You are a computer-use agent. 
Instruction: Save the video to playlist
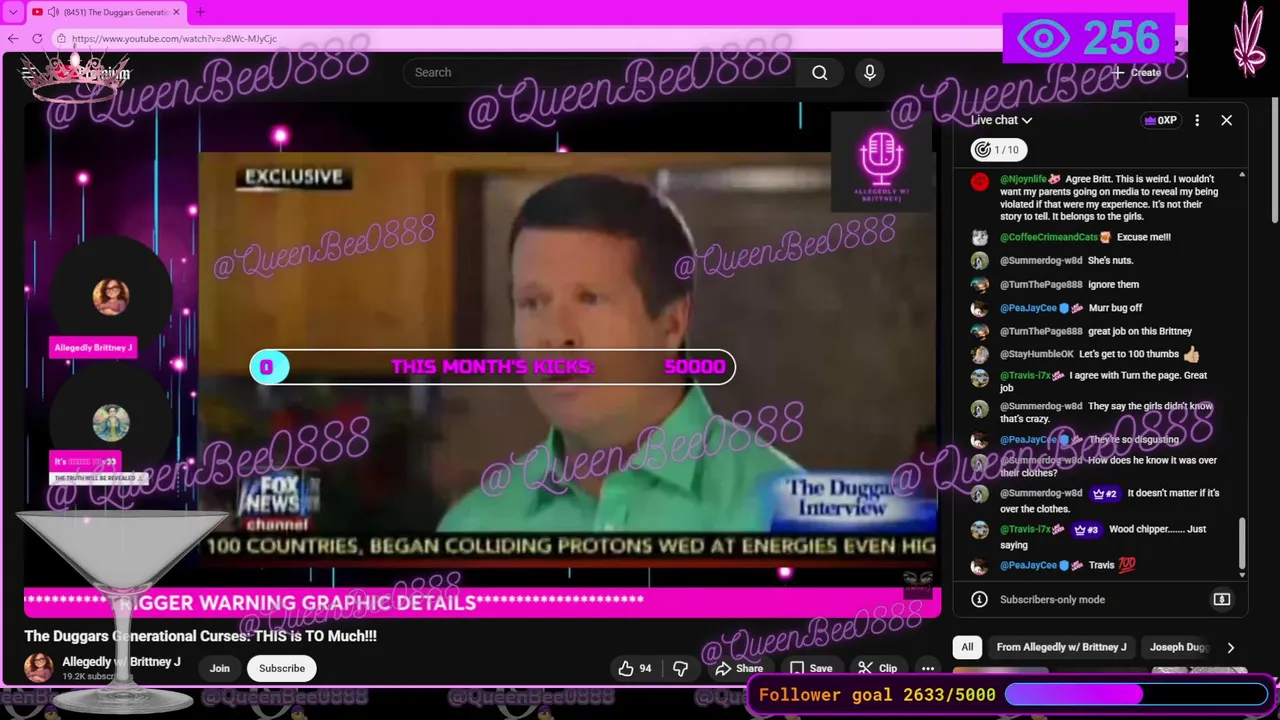click(x=811, y=668)
